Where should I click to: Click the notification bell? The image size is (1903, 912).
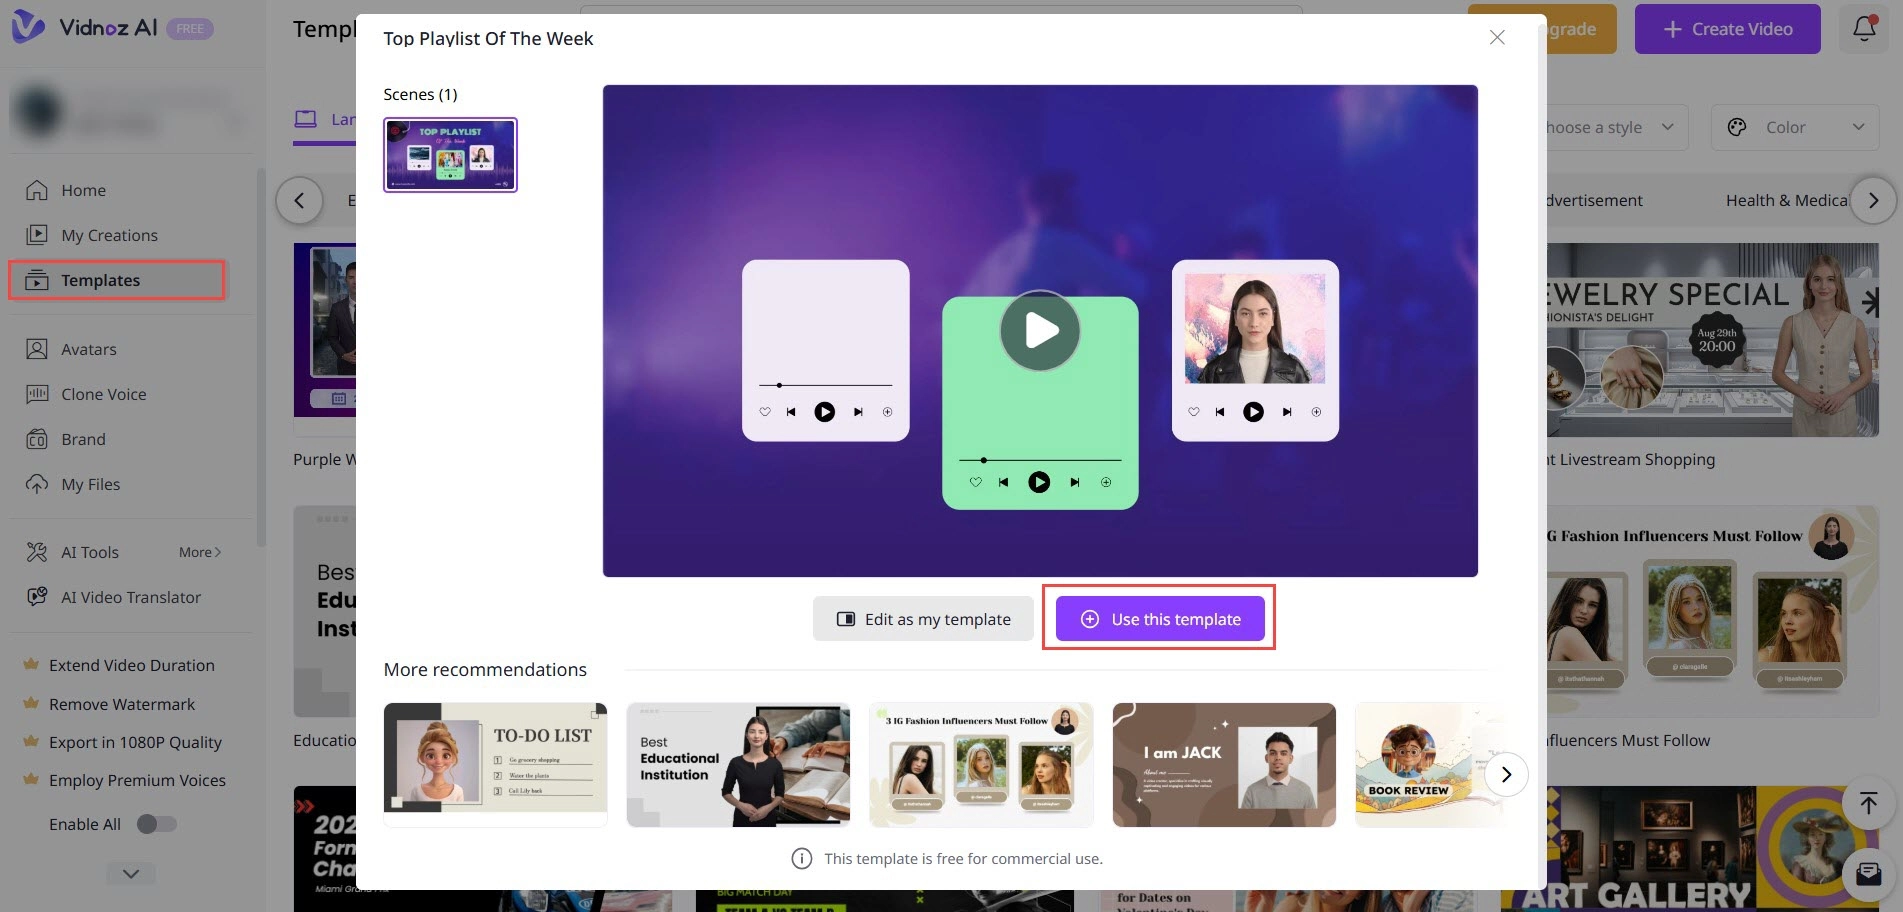(1863, 28)
